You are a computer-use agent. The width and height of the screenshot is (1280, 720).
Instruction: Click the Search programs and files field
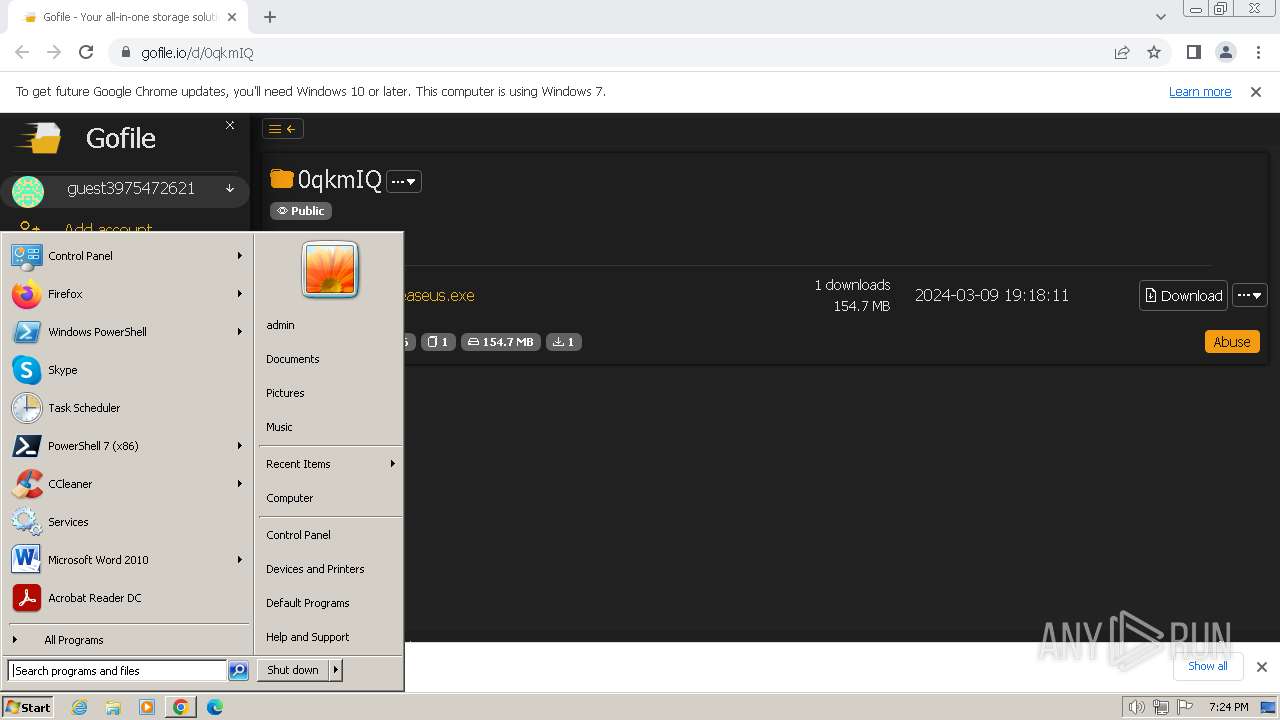click(x=117, y=671)
